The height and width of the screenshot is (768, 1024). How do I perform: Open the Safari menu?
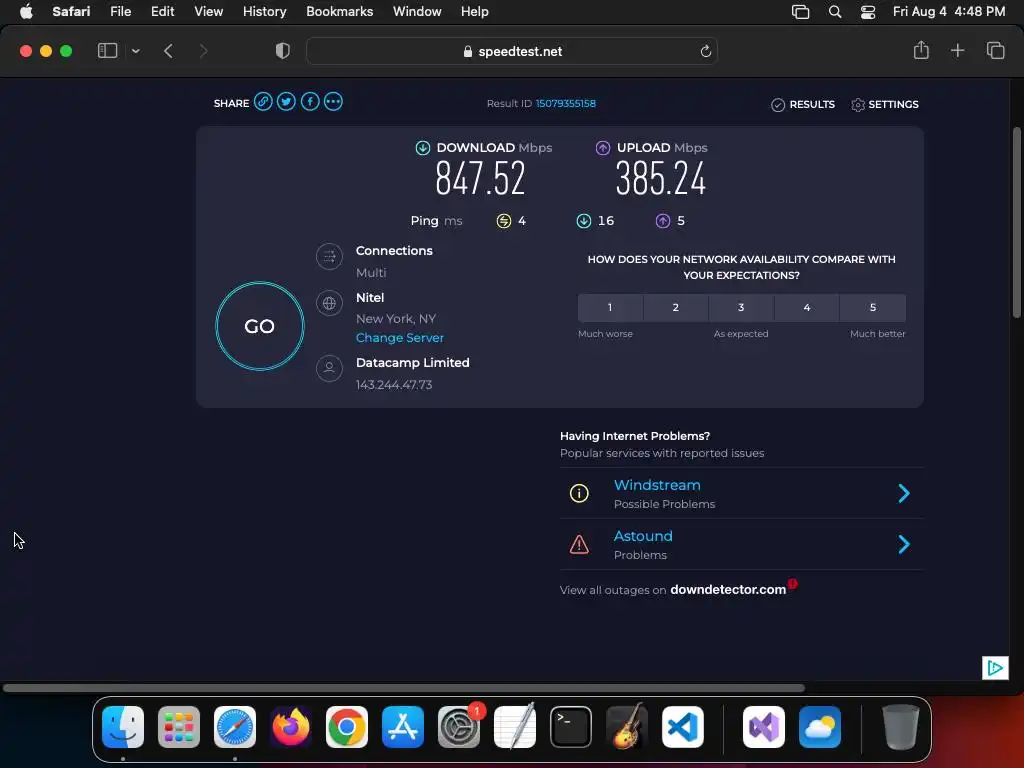71,12
